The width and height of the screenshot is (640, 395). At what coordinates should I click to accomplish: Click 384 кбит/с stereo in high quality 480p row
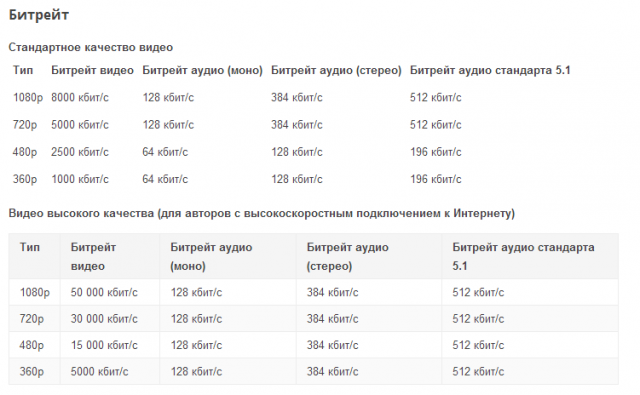click(332, 345)
